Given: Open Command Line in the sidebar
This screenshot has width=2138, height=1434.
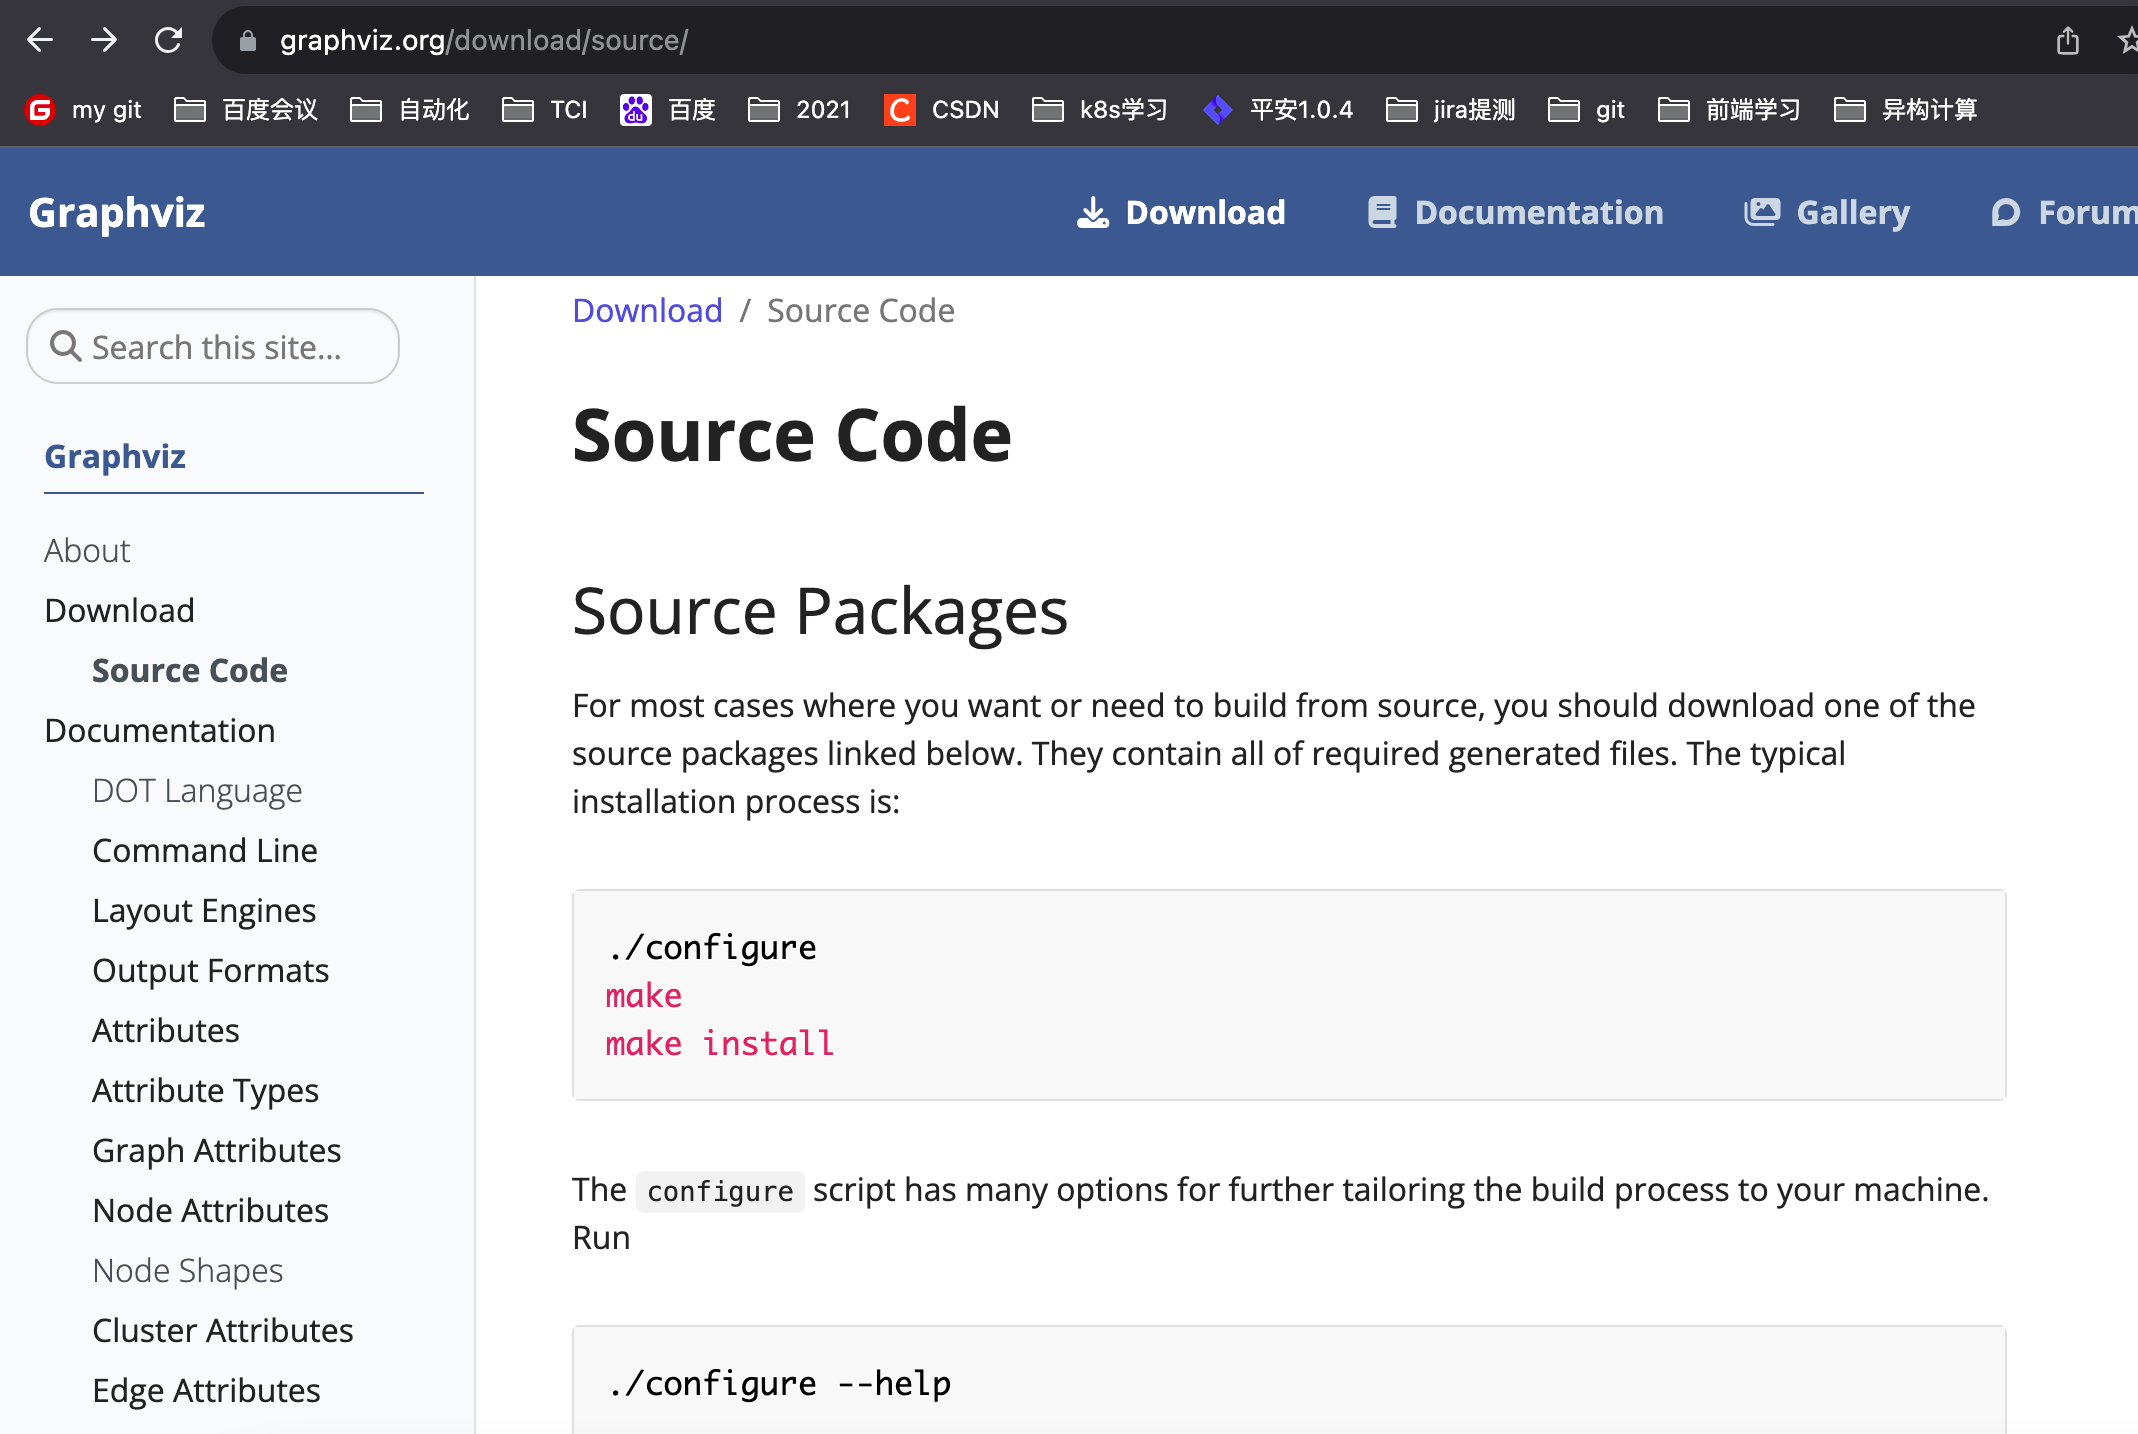Looking at the screenshot, I should (x=205, y=850).
